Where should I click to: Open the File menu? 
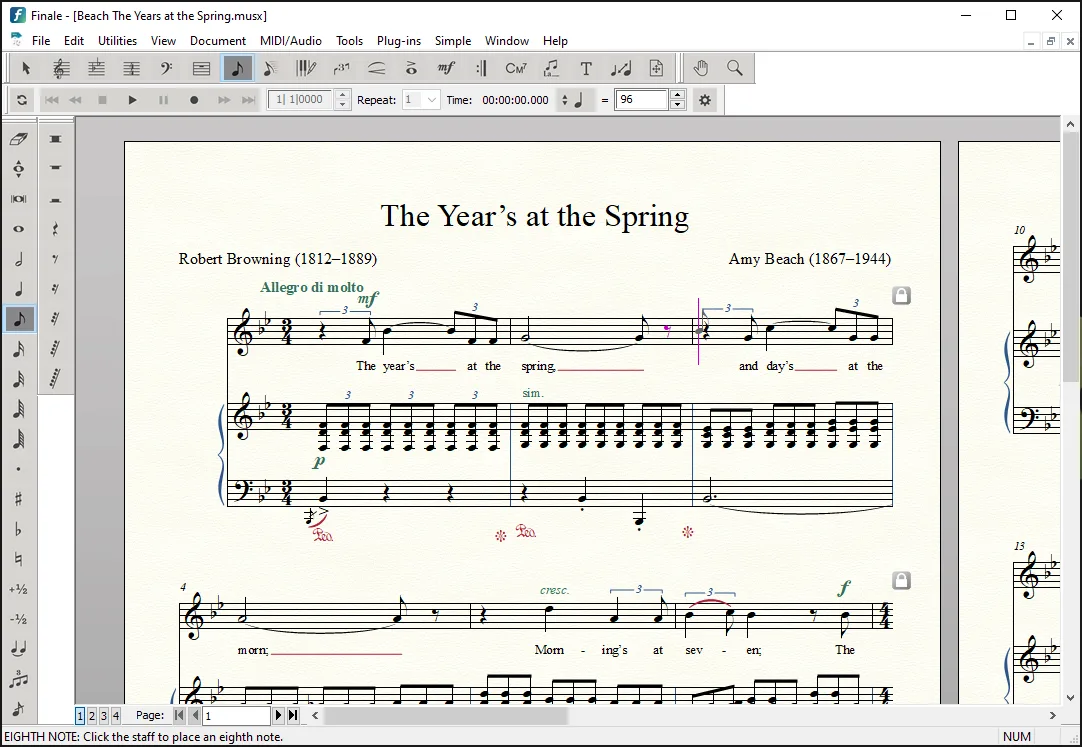point(41,41)
